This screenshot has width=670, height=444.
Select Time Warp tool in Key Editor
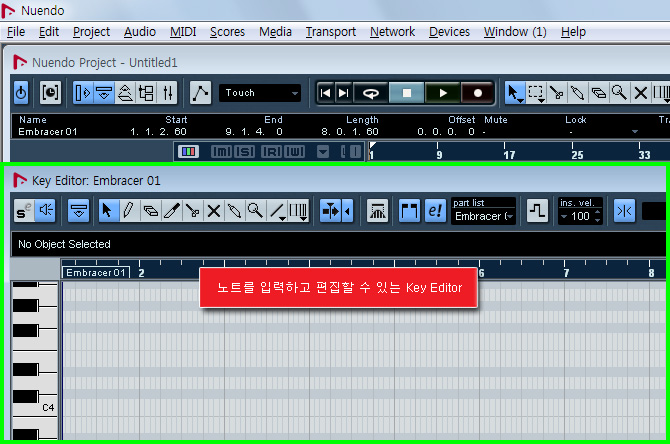click(x=298, y=211)
